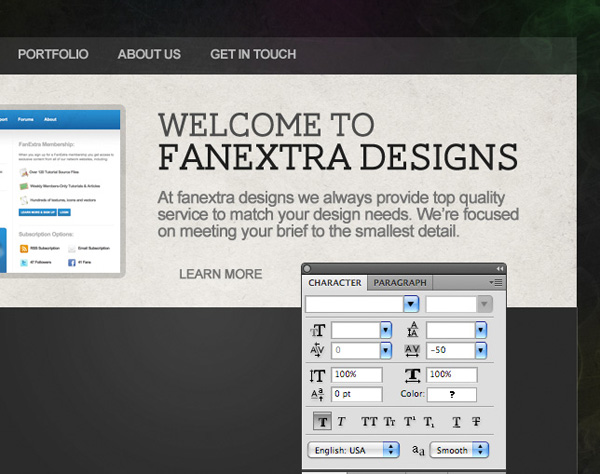The image size is (600, 474).
Task: Open the font size dropdown arrow
Action: pos(386,330)
